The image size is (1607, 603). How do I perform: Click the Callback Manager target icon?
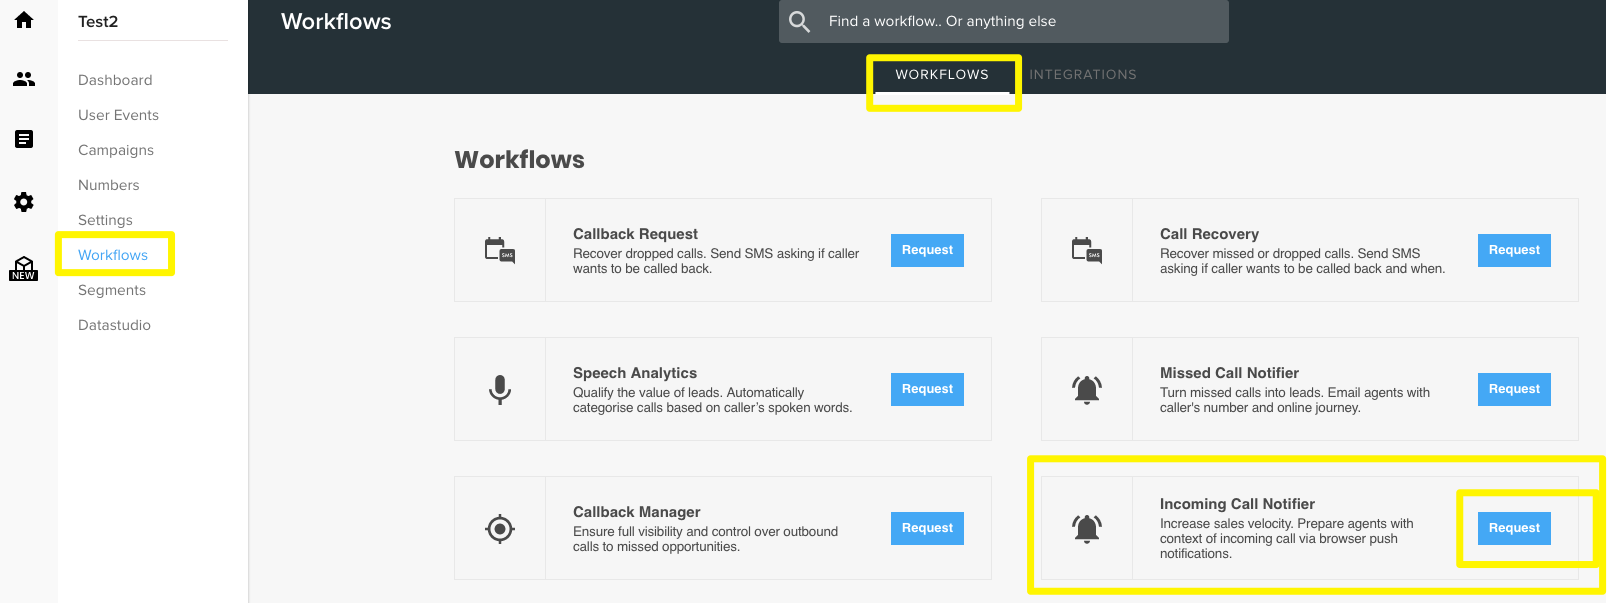tap(500, 528)
